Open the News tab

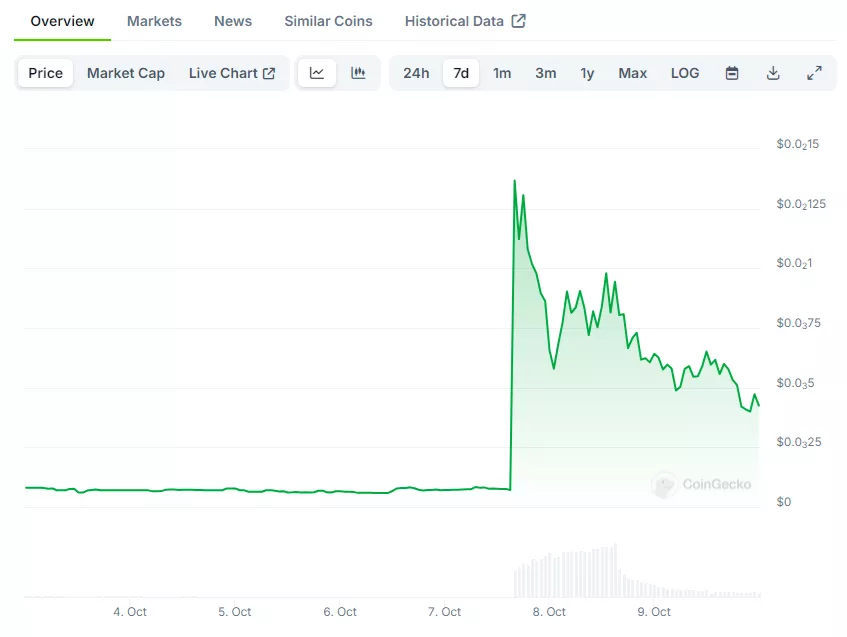coord(232,20)
